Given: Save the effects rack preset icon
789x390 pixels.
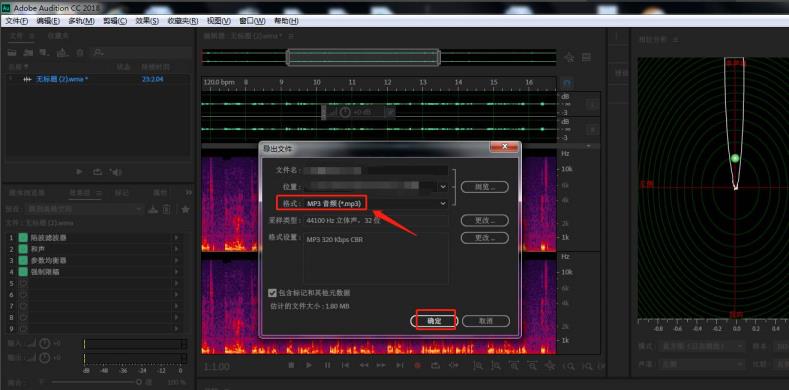Looking at the screenshot, I should 153,209.
